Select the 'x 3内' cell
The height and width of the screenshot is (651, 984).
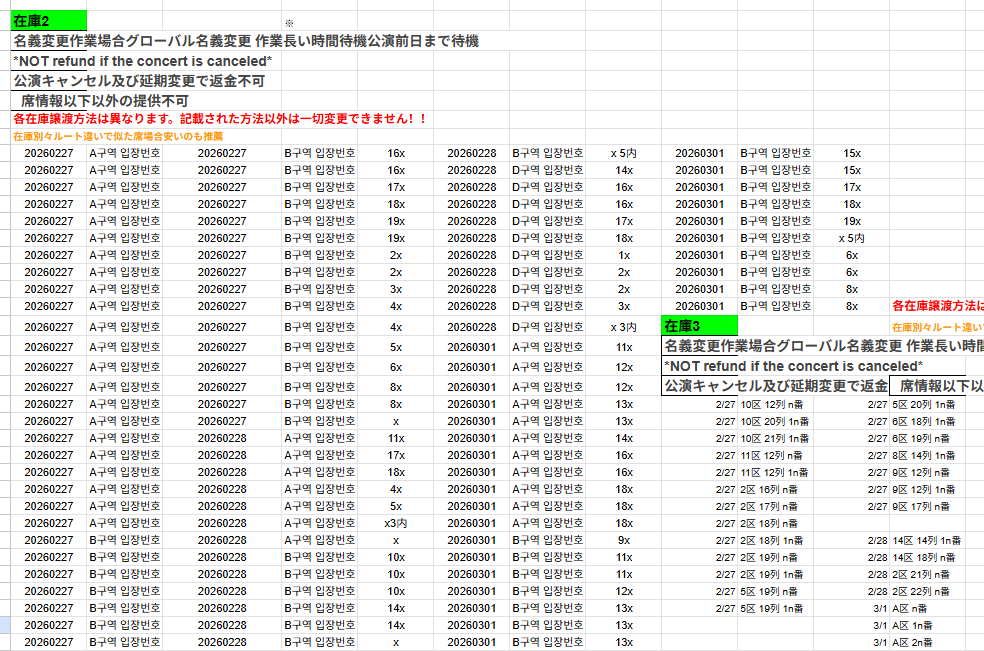(x=624, y=327)
